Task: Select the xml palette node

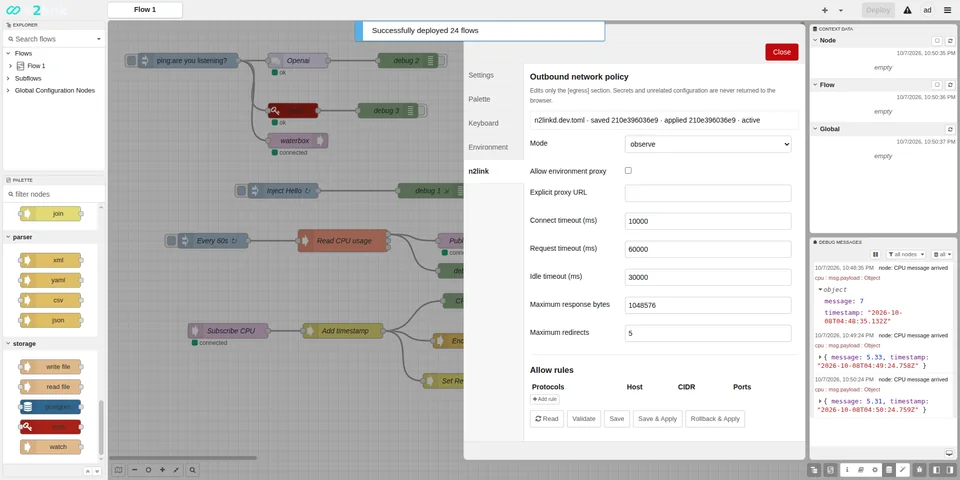Action: click(x=51, y=260)
